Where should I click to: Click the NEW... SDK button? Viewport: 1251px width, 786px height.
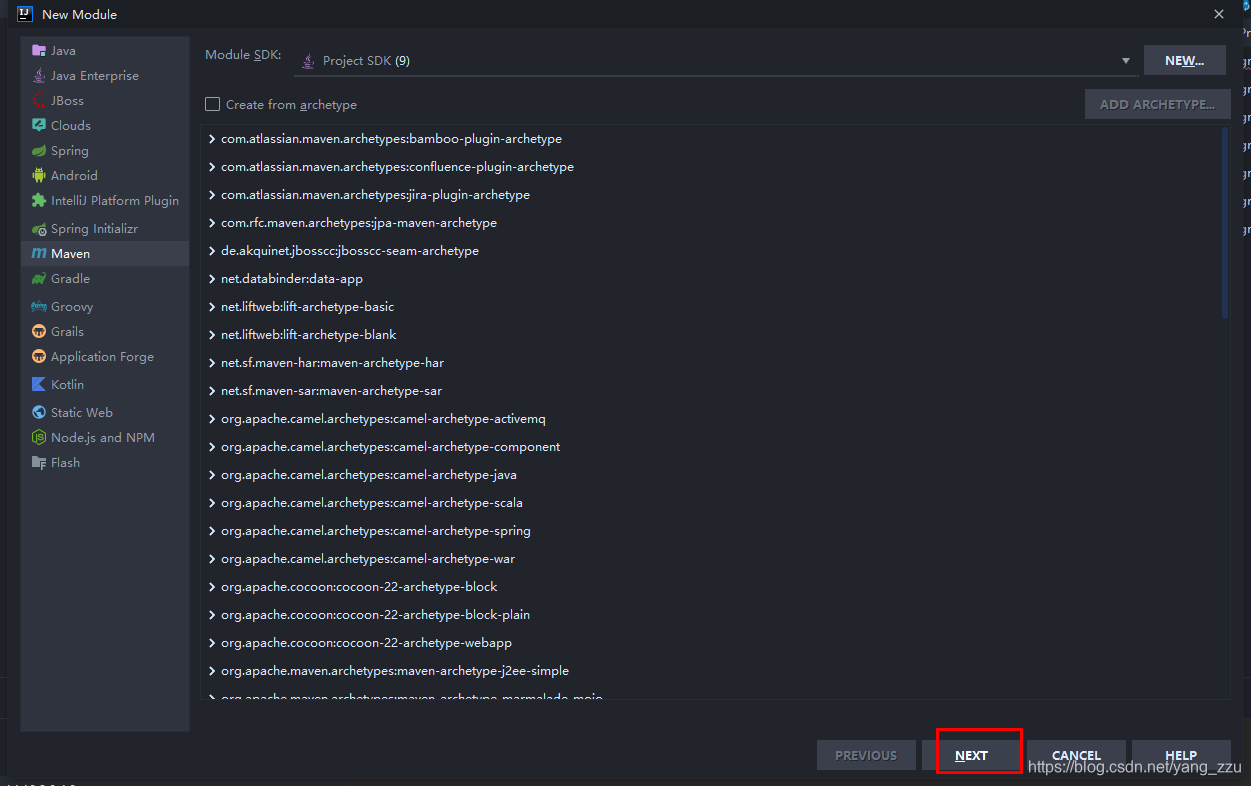[x=1185, y=60]
